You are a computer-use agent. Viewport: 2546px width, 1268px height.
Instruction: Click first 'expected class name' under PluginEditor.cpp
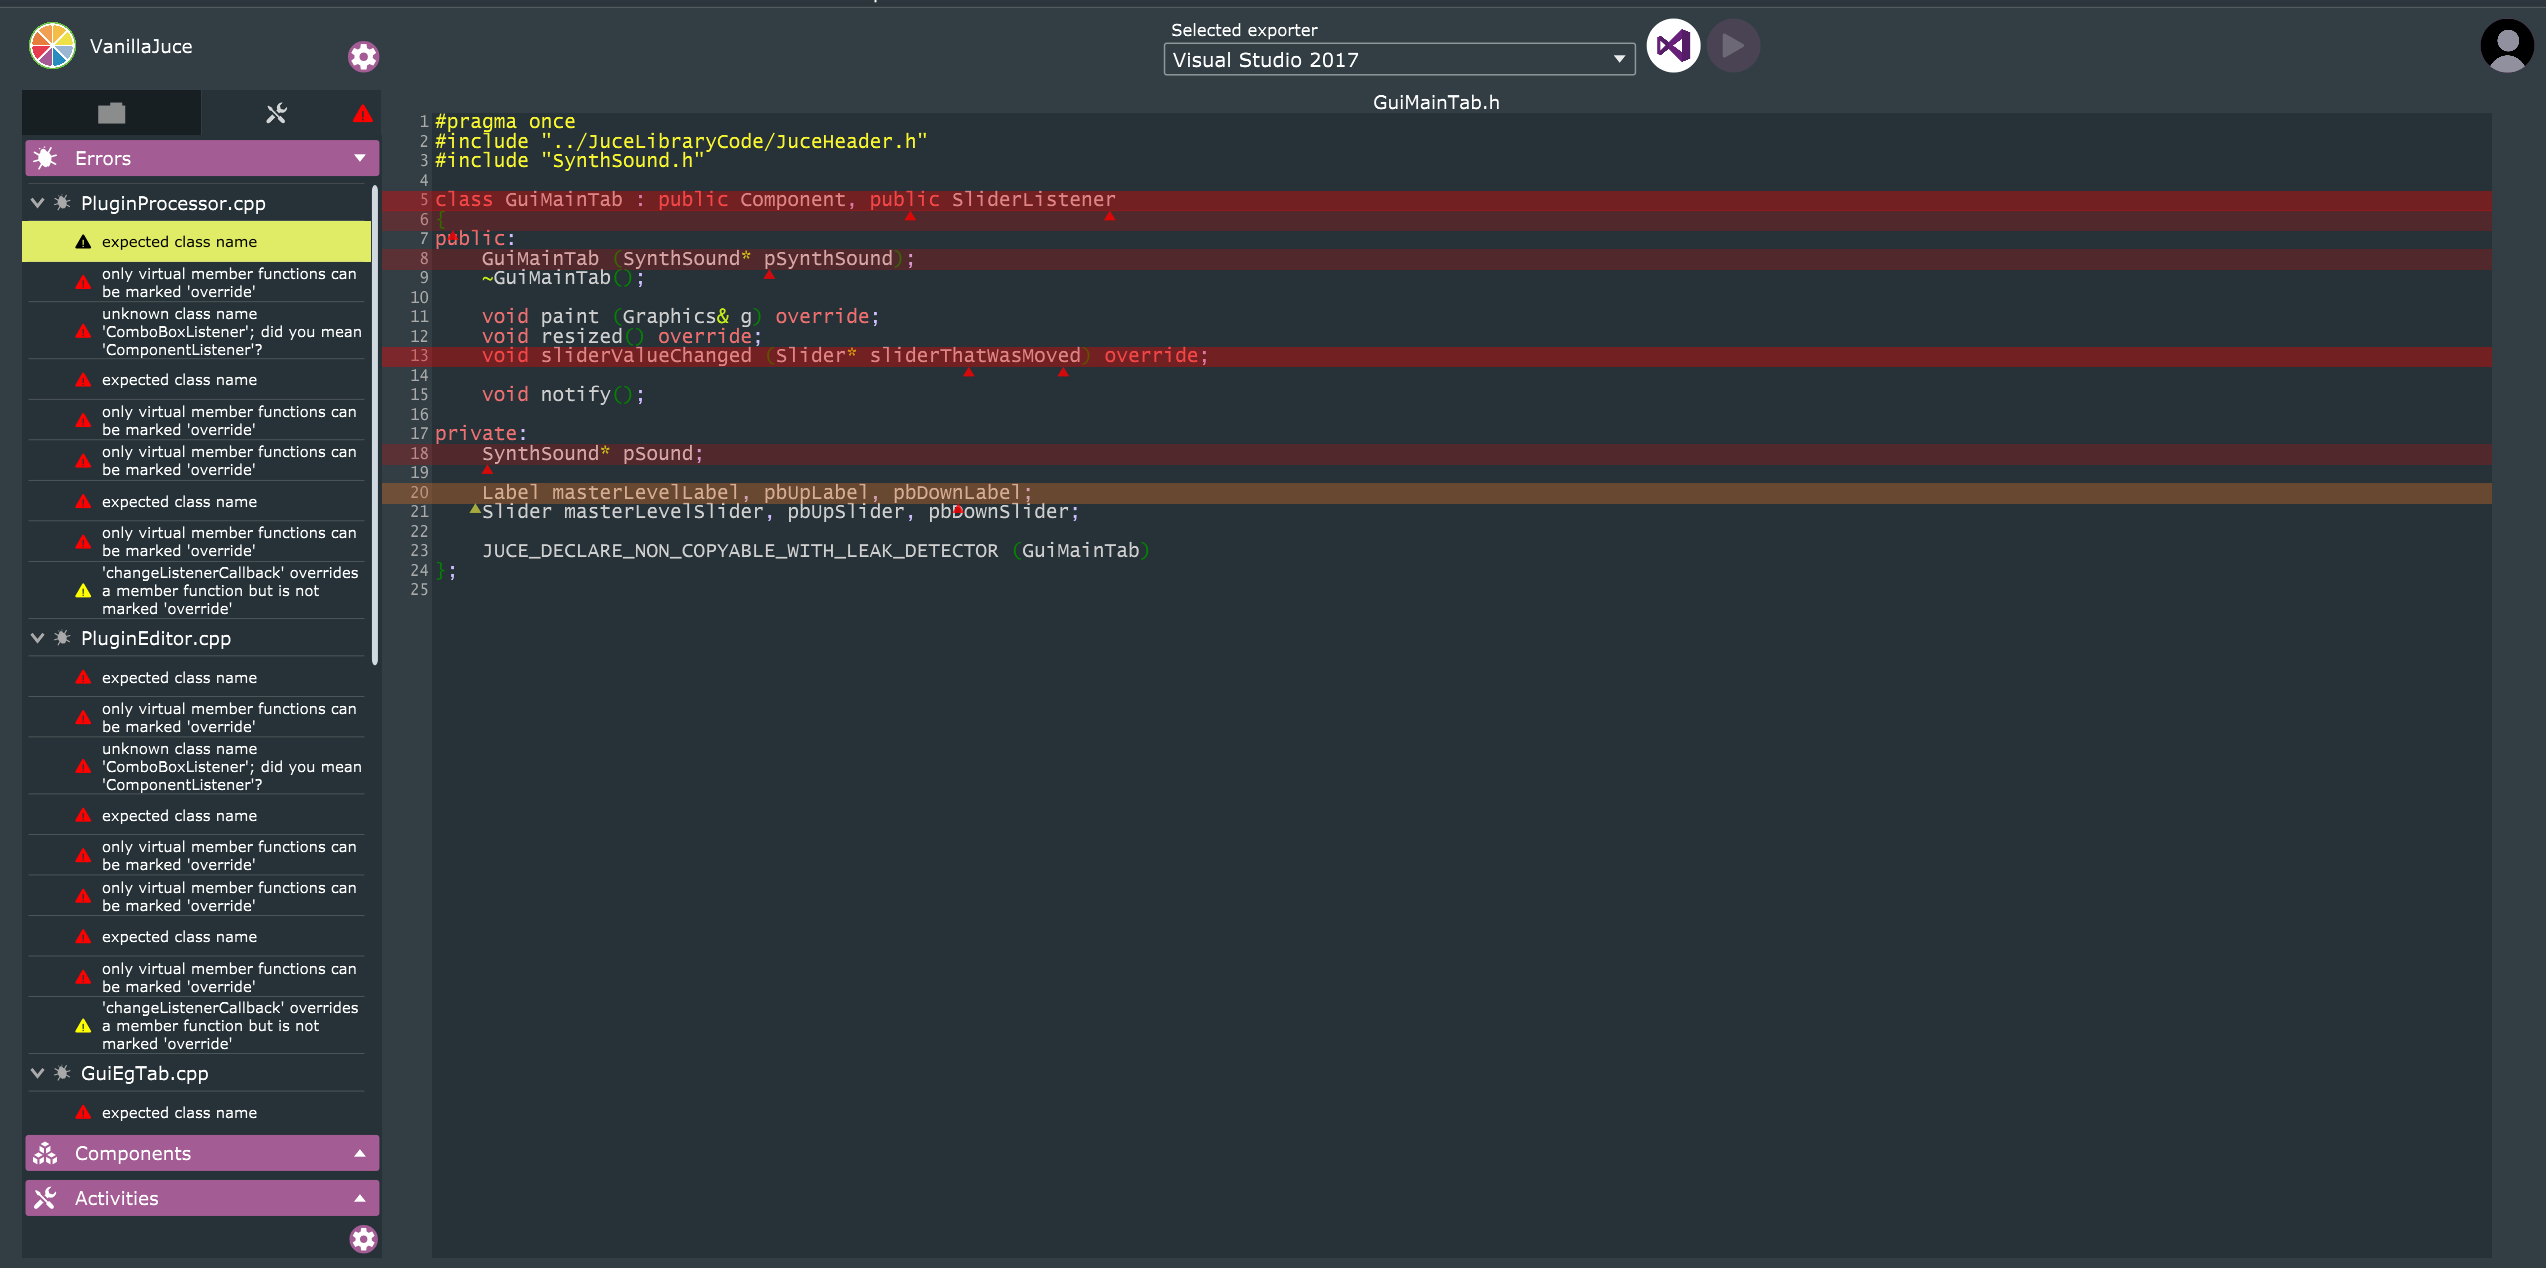196,678
